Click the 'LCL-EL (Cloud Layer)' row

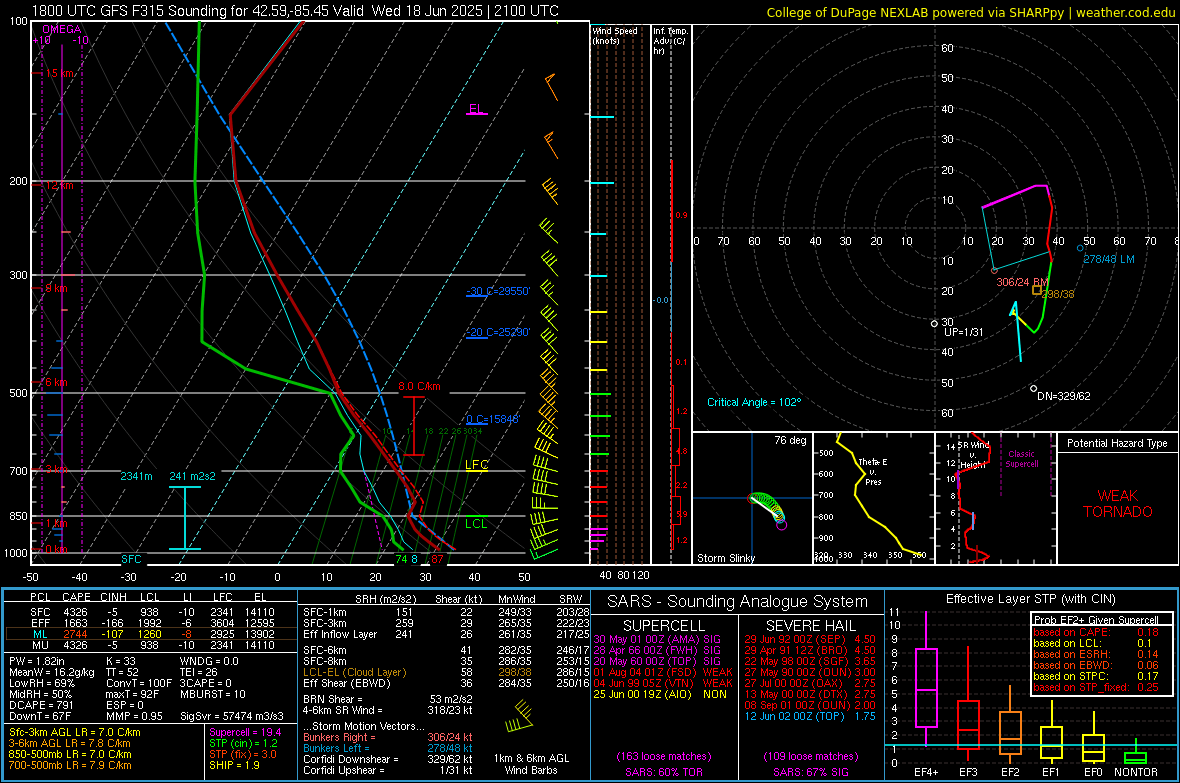tap(446, 672)
